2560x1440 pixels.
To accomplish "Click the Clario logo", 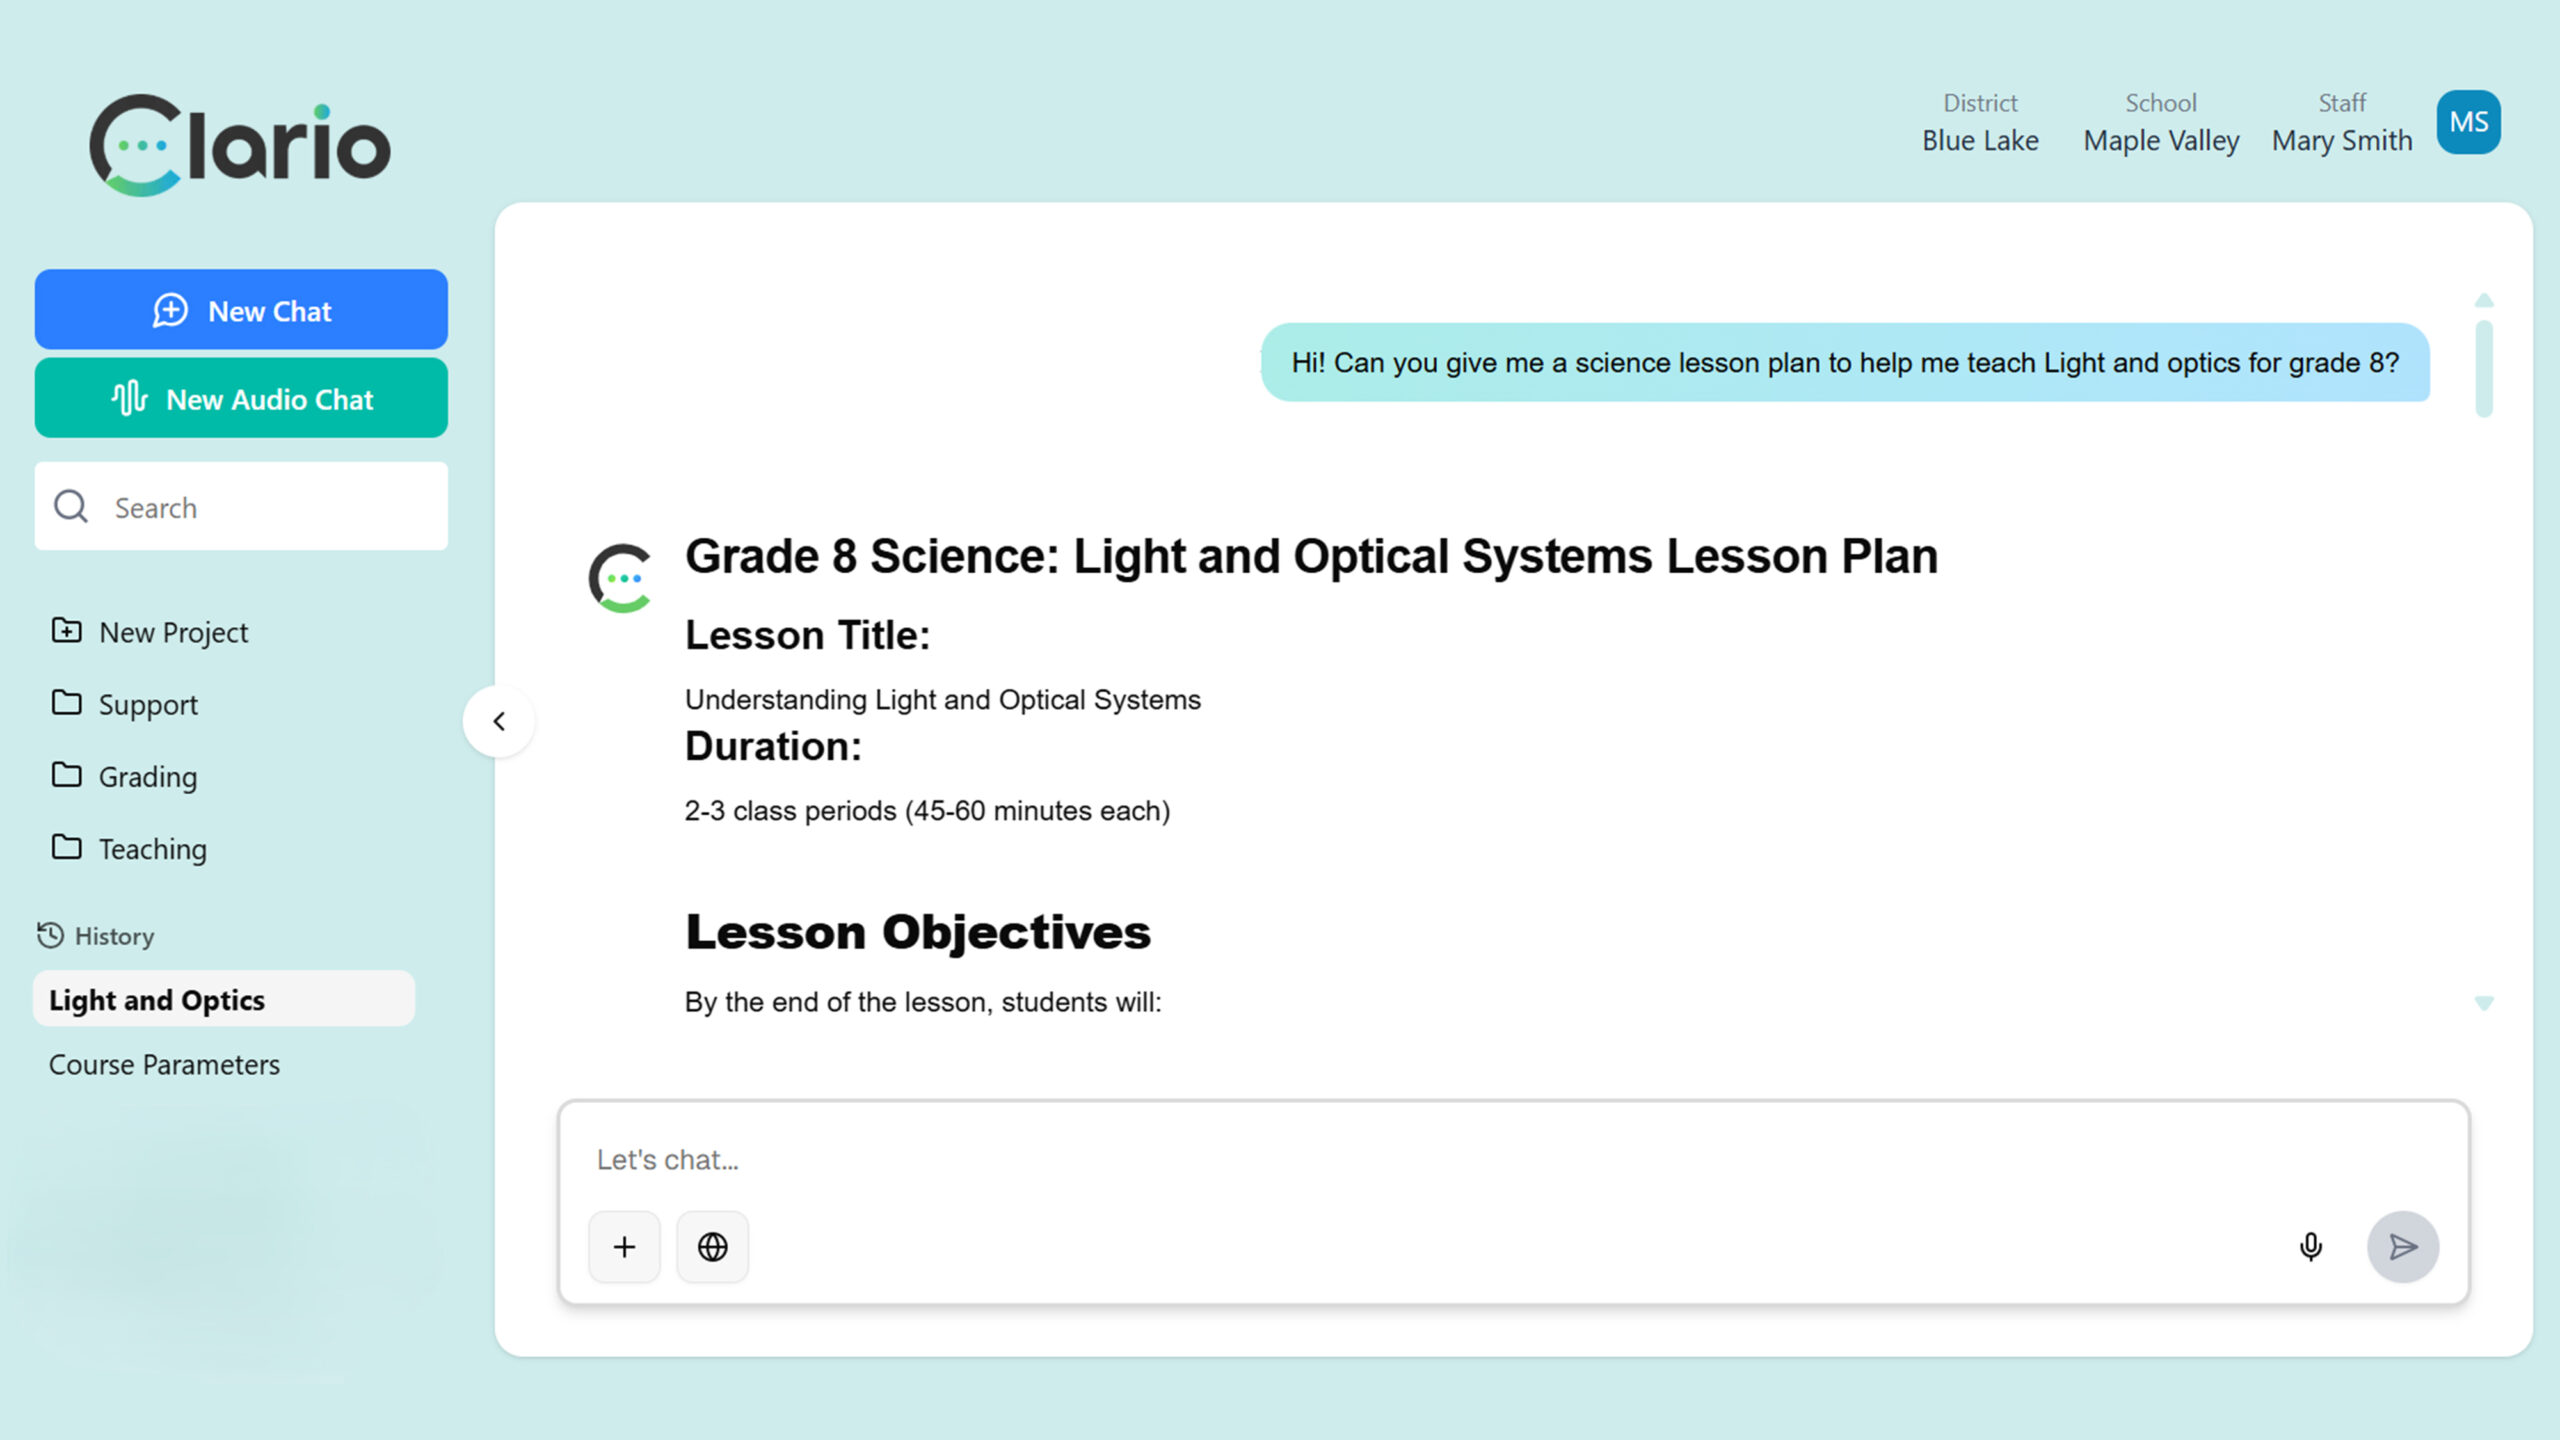I will pos(240,145).
